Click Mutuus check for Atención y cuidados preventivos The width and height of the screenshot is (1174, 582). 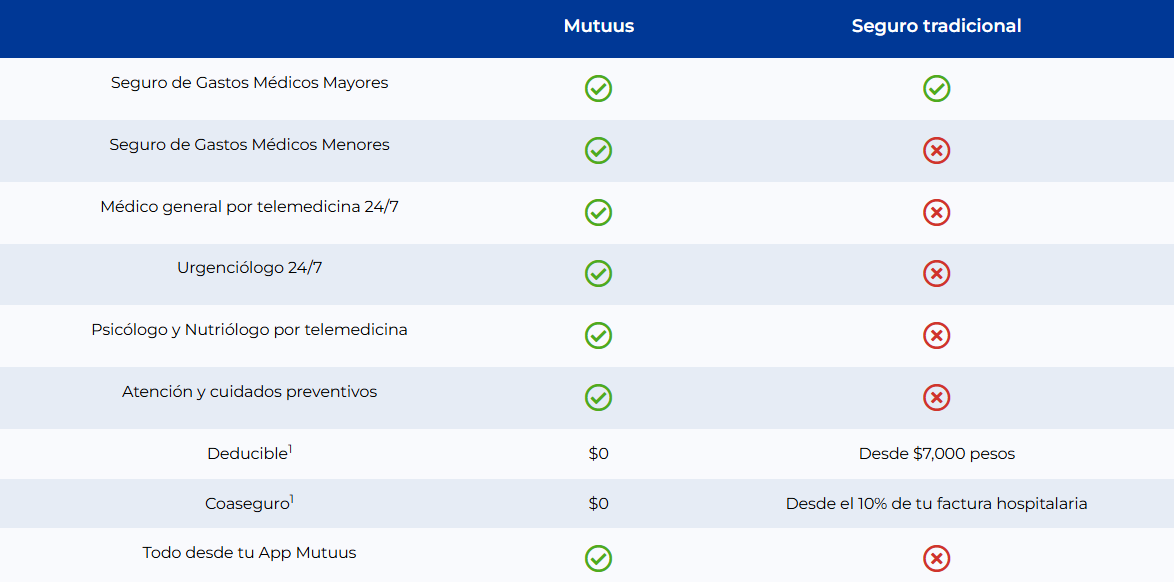[598, 397]
